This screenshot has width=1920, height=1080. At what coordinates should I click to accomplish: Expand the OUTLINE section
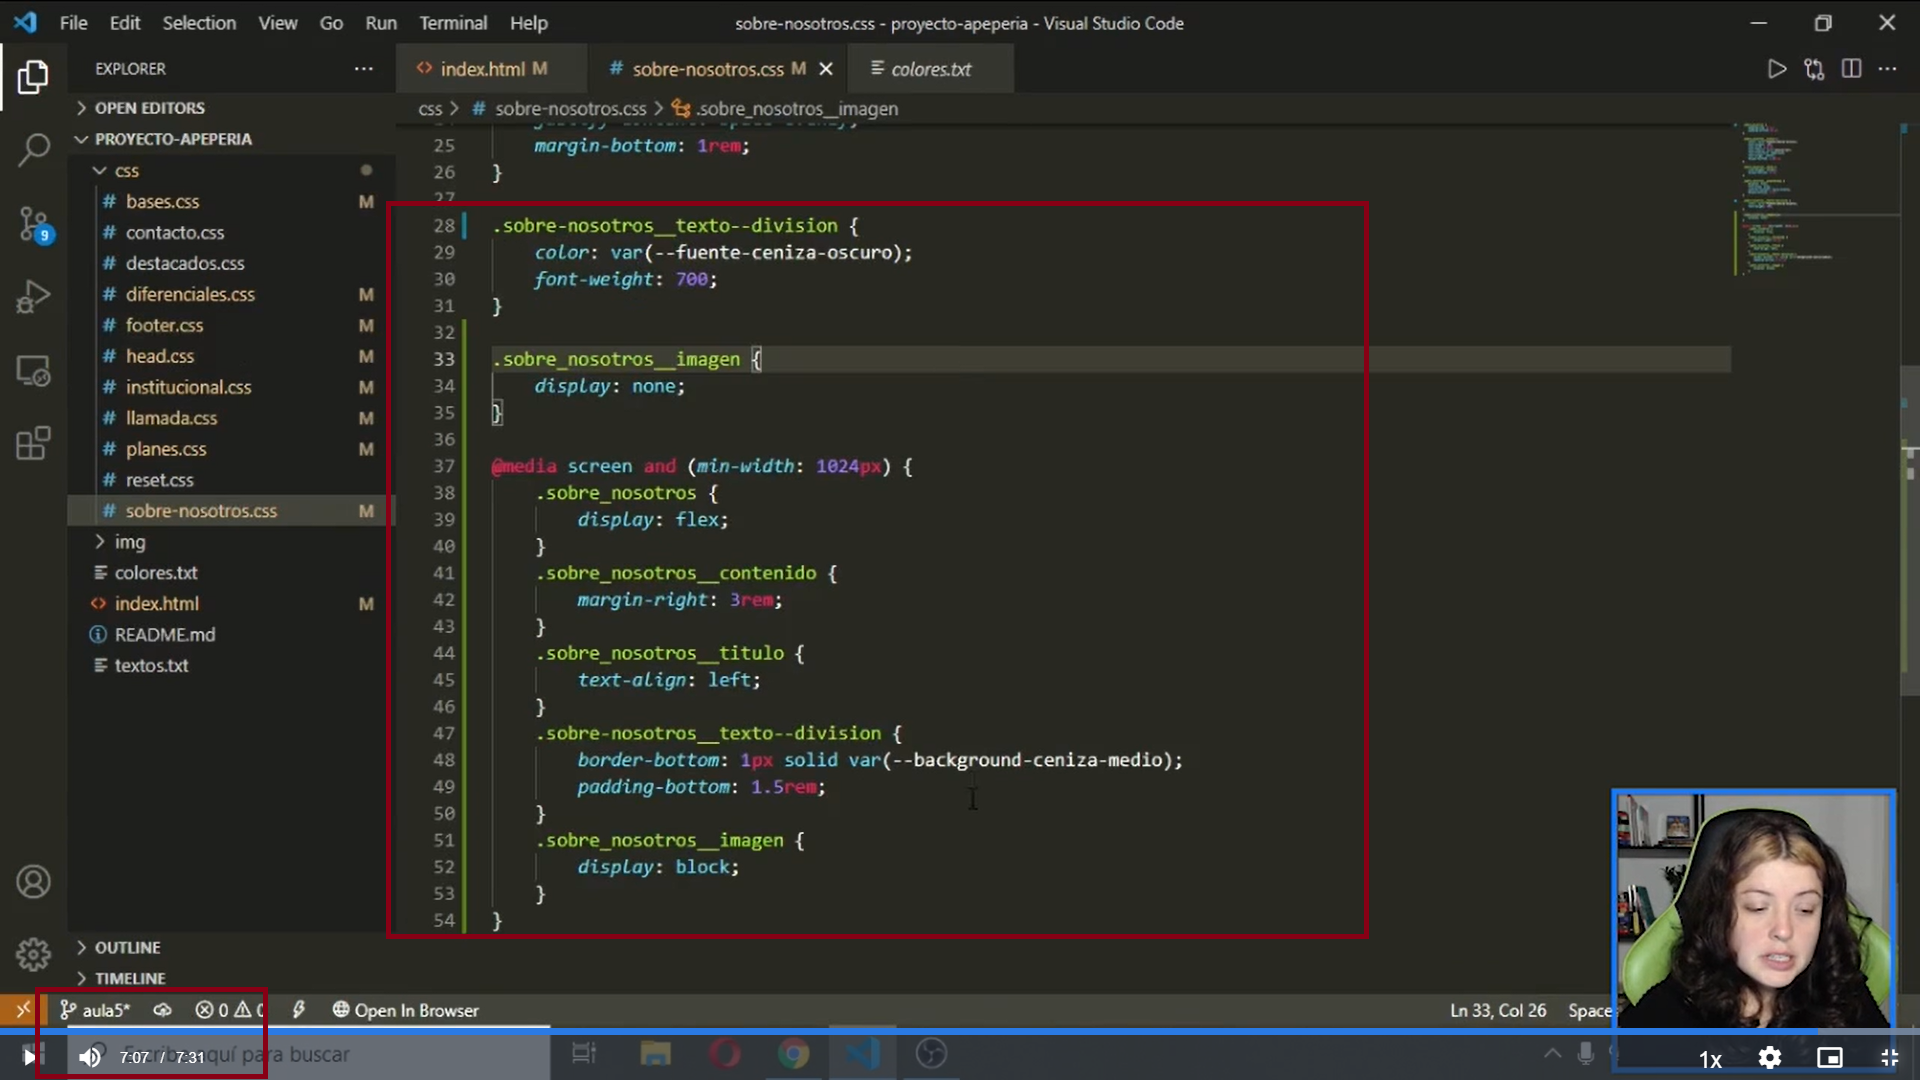(127, 947)
